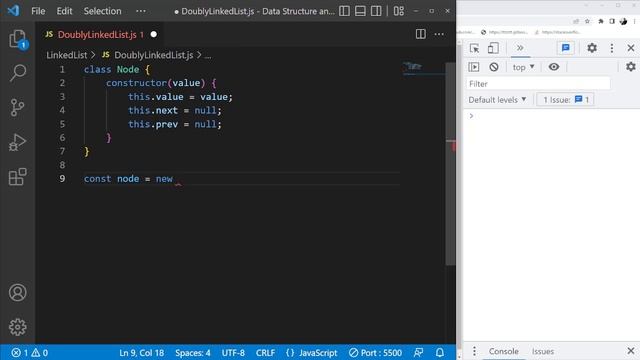The image size is (640, 360).
Task: Toggle primary side bar layout icon
Action: [344, 11]
